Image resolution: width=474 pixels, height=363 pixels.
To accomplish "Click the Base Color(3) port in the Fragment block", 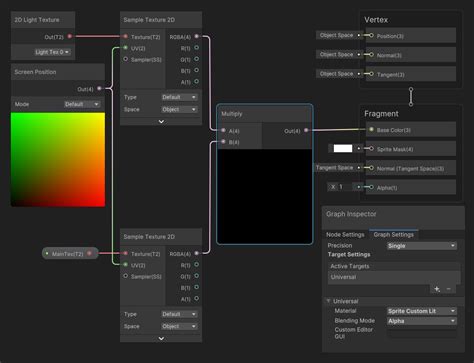I will (371, 129).
